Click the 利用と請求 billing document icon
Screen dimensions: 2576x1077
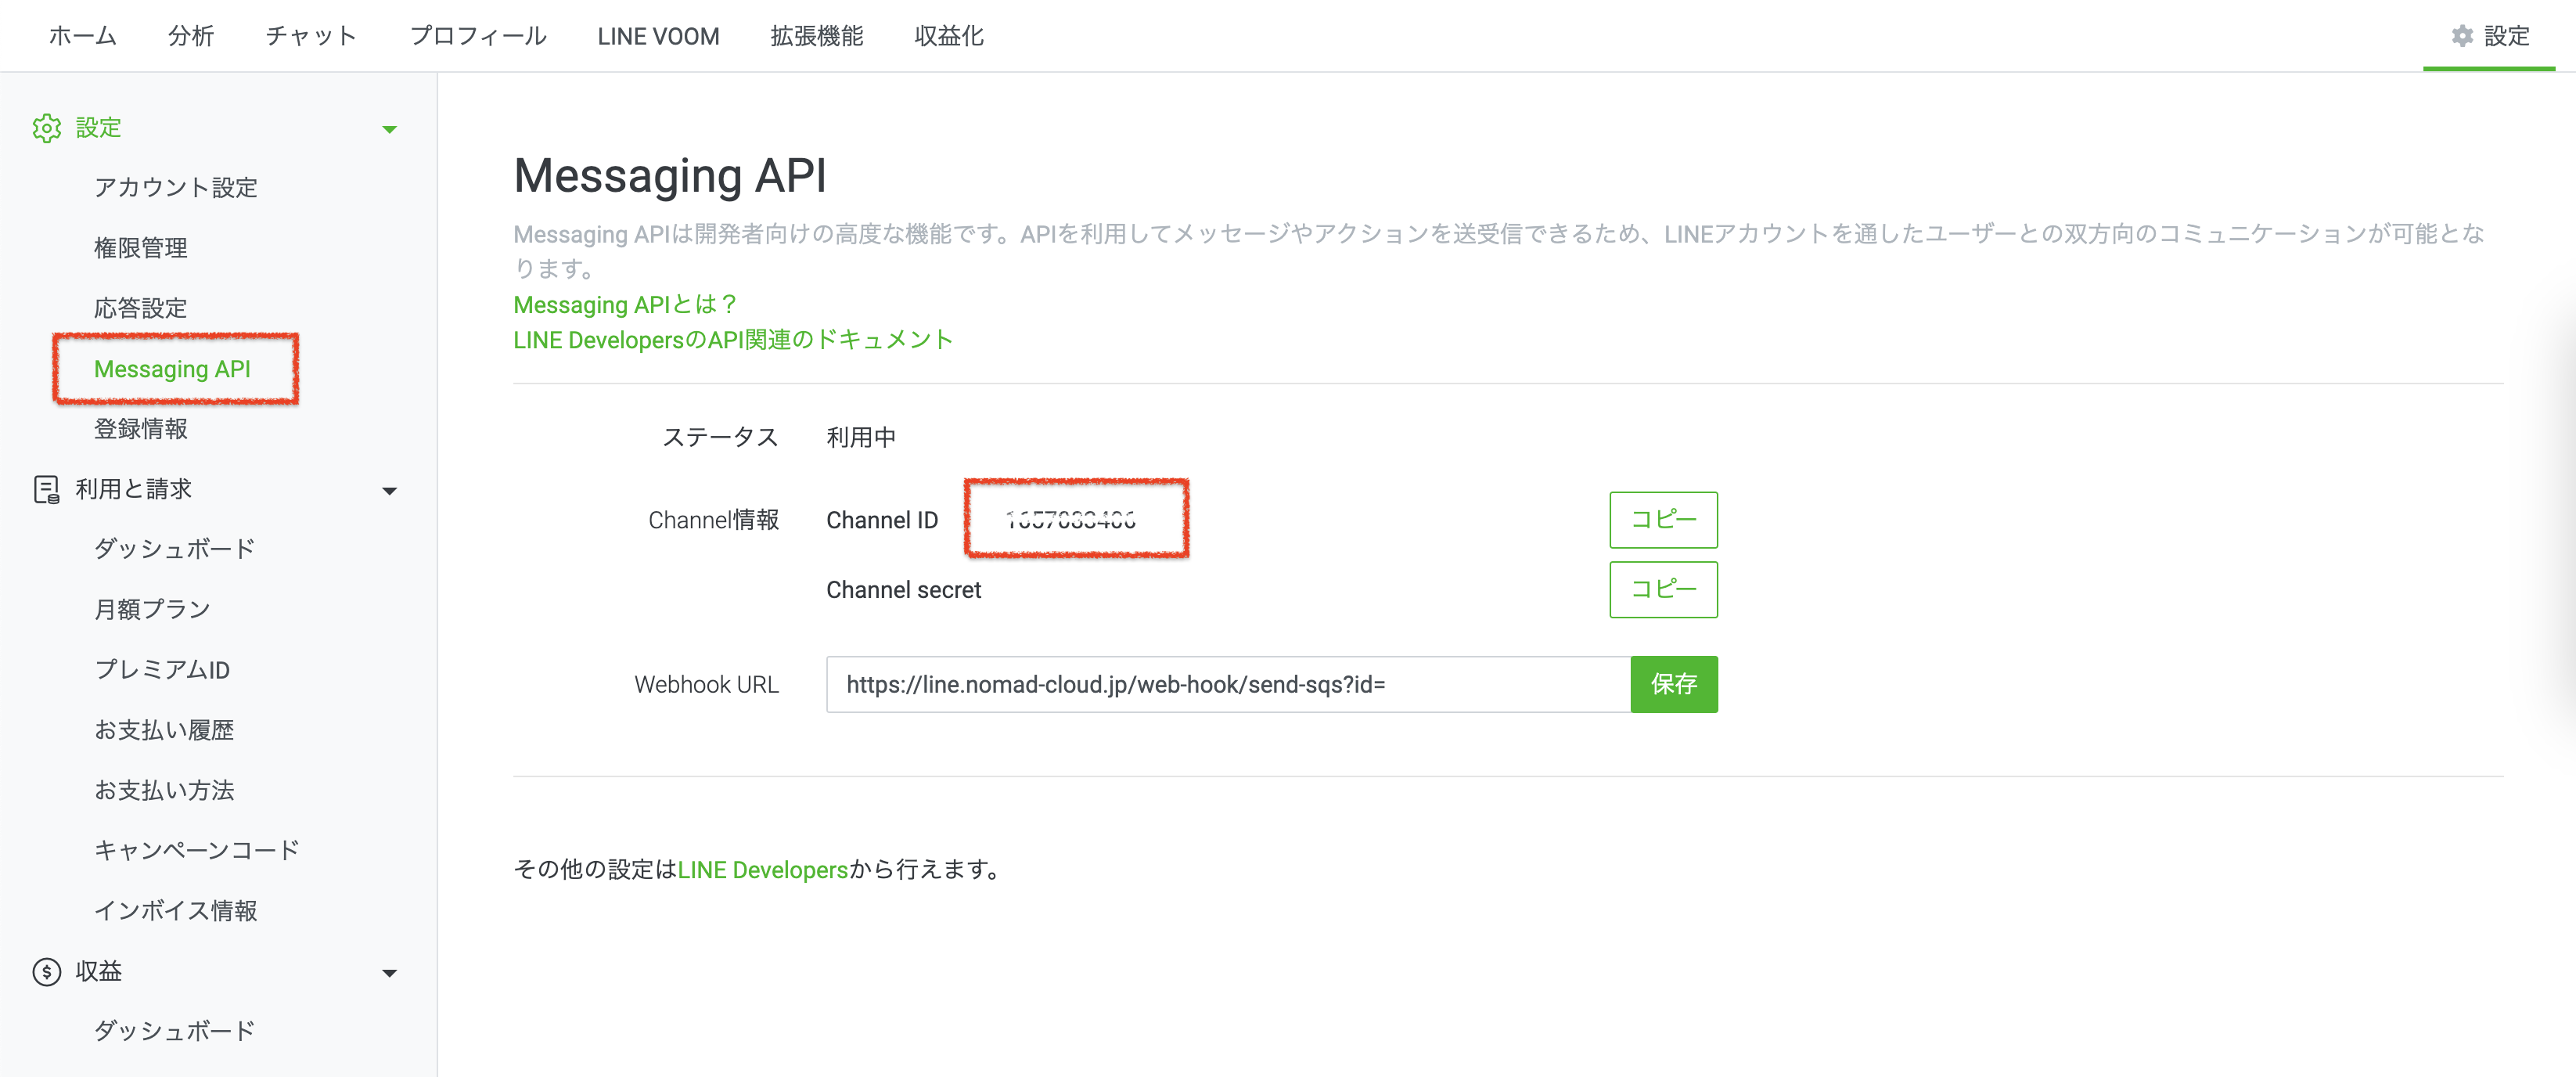pos(47,489)
